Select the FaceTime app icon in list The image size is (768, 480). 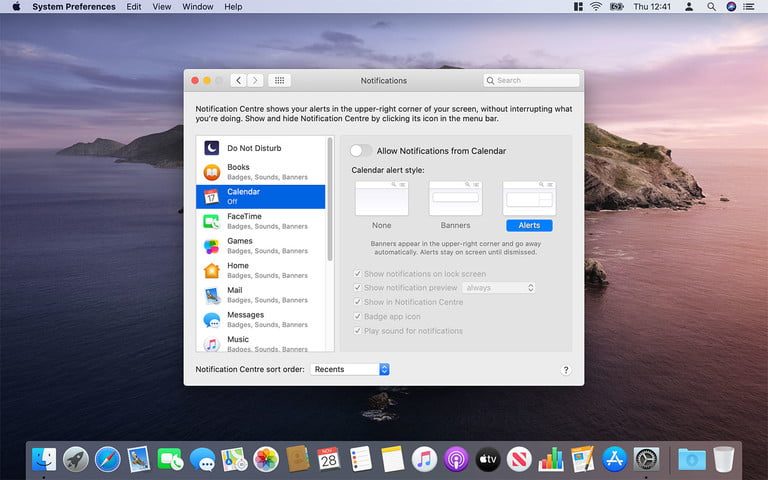click(x=212, y=221)
